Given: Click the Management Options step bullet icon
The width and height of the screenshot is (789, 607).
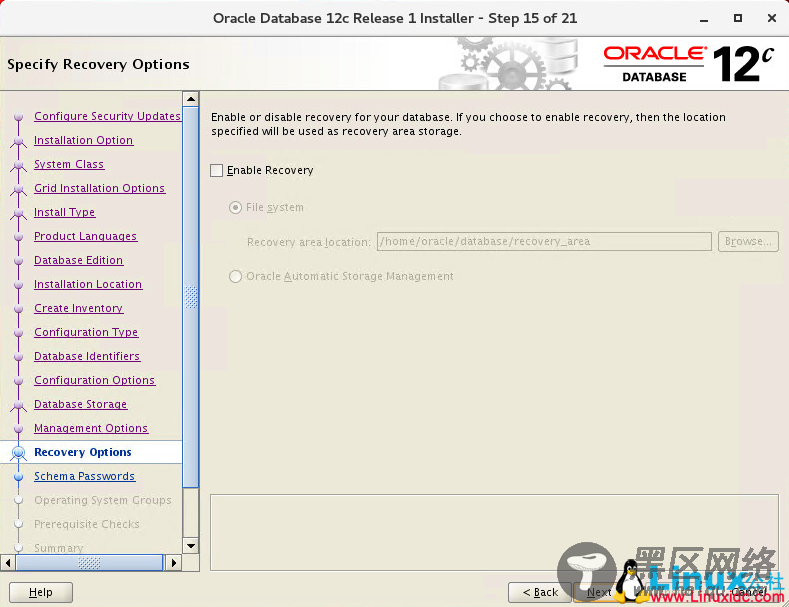Looking at the screenshot, I should pos(19,428).
